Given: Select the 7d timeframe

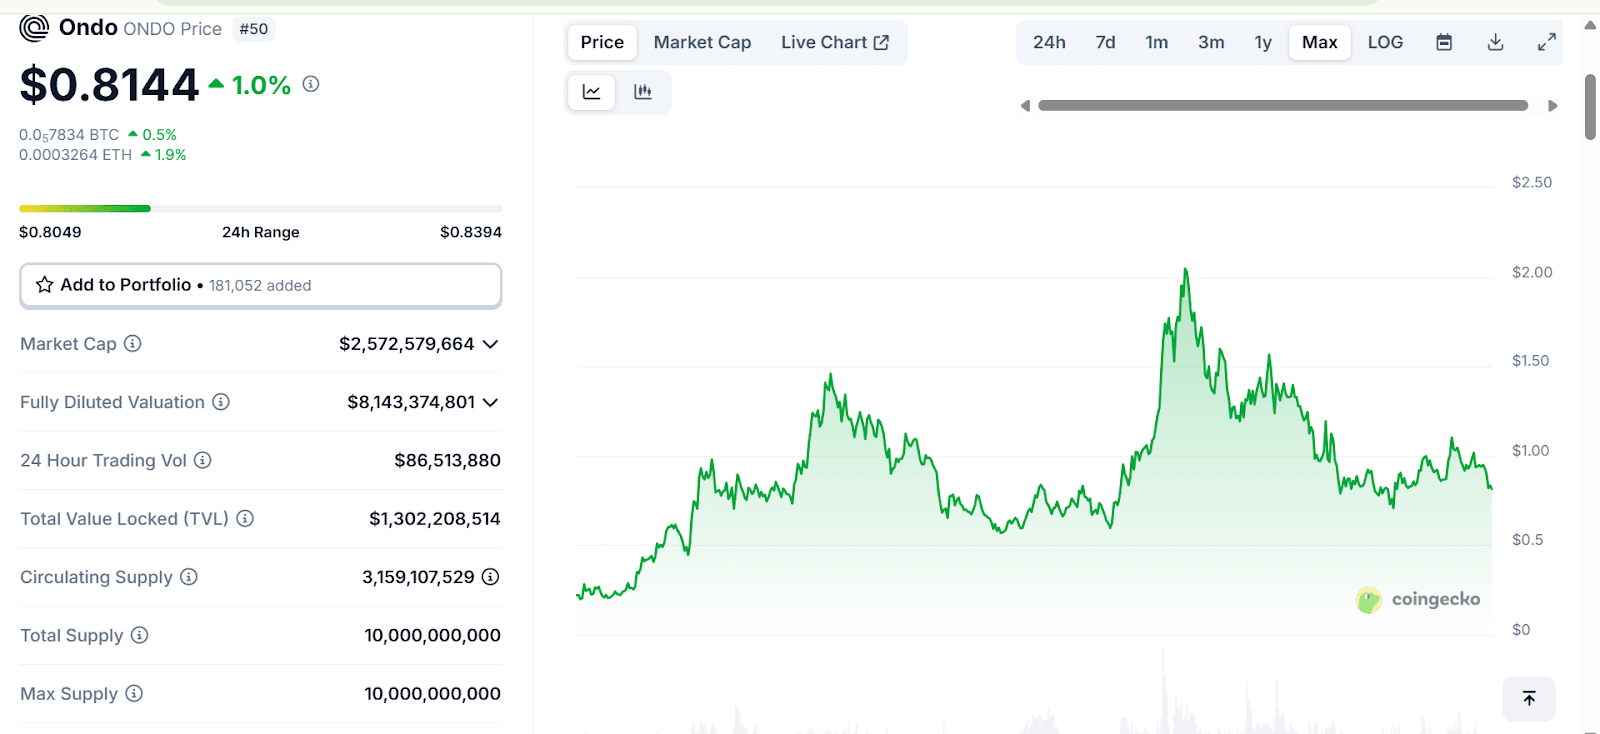Looking at the screenshot, I should click(x=1105, y=42).
